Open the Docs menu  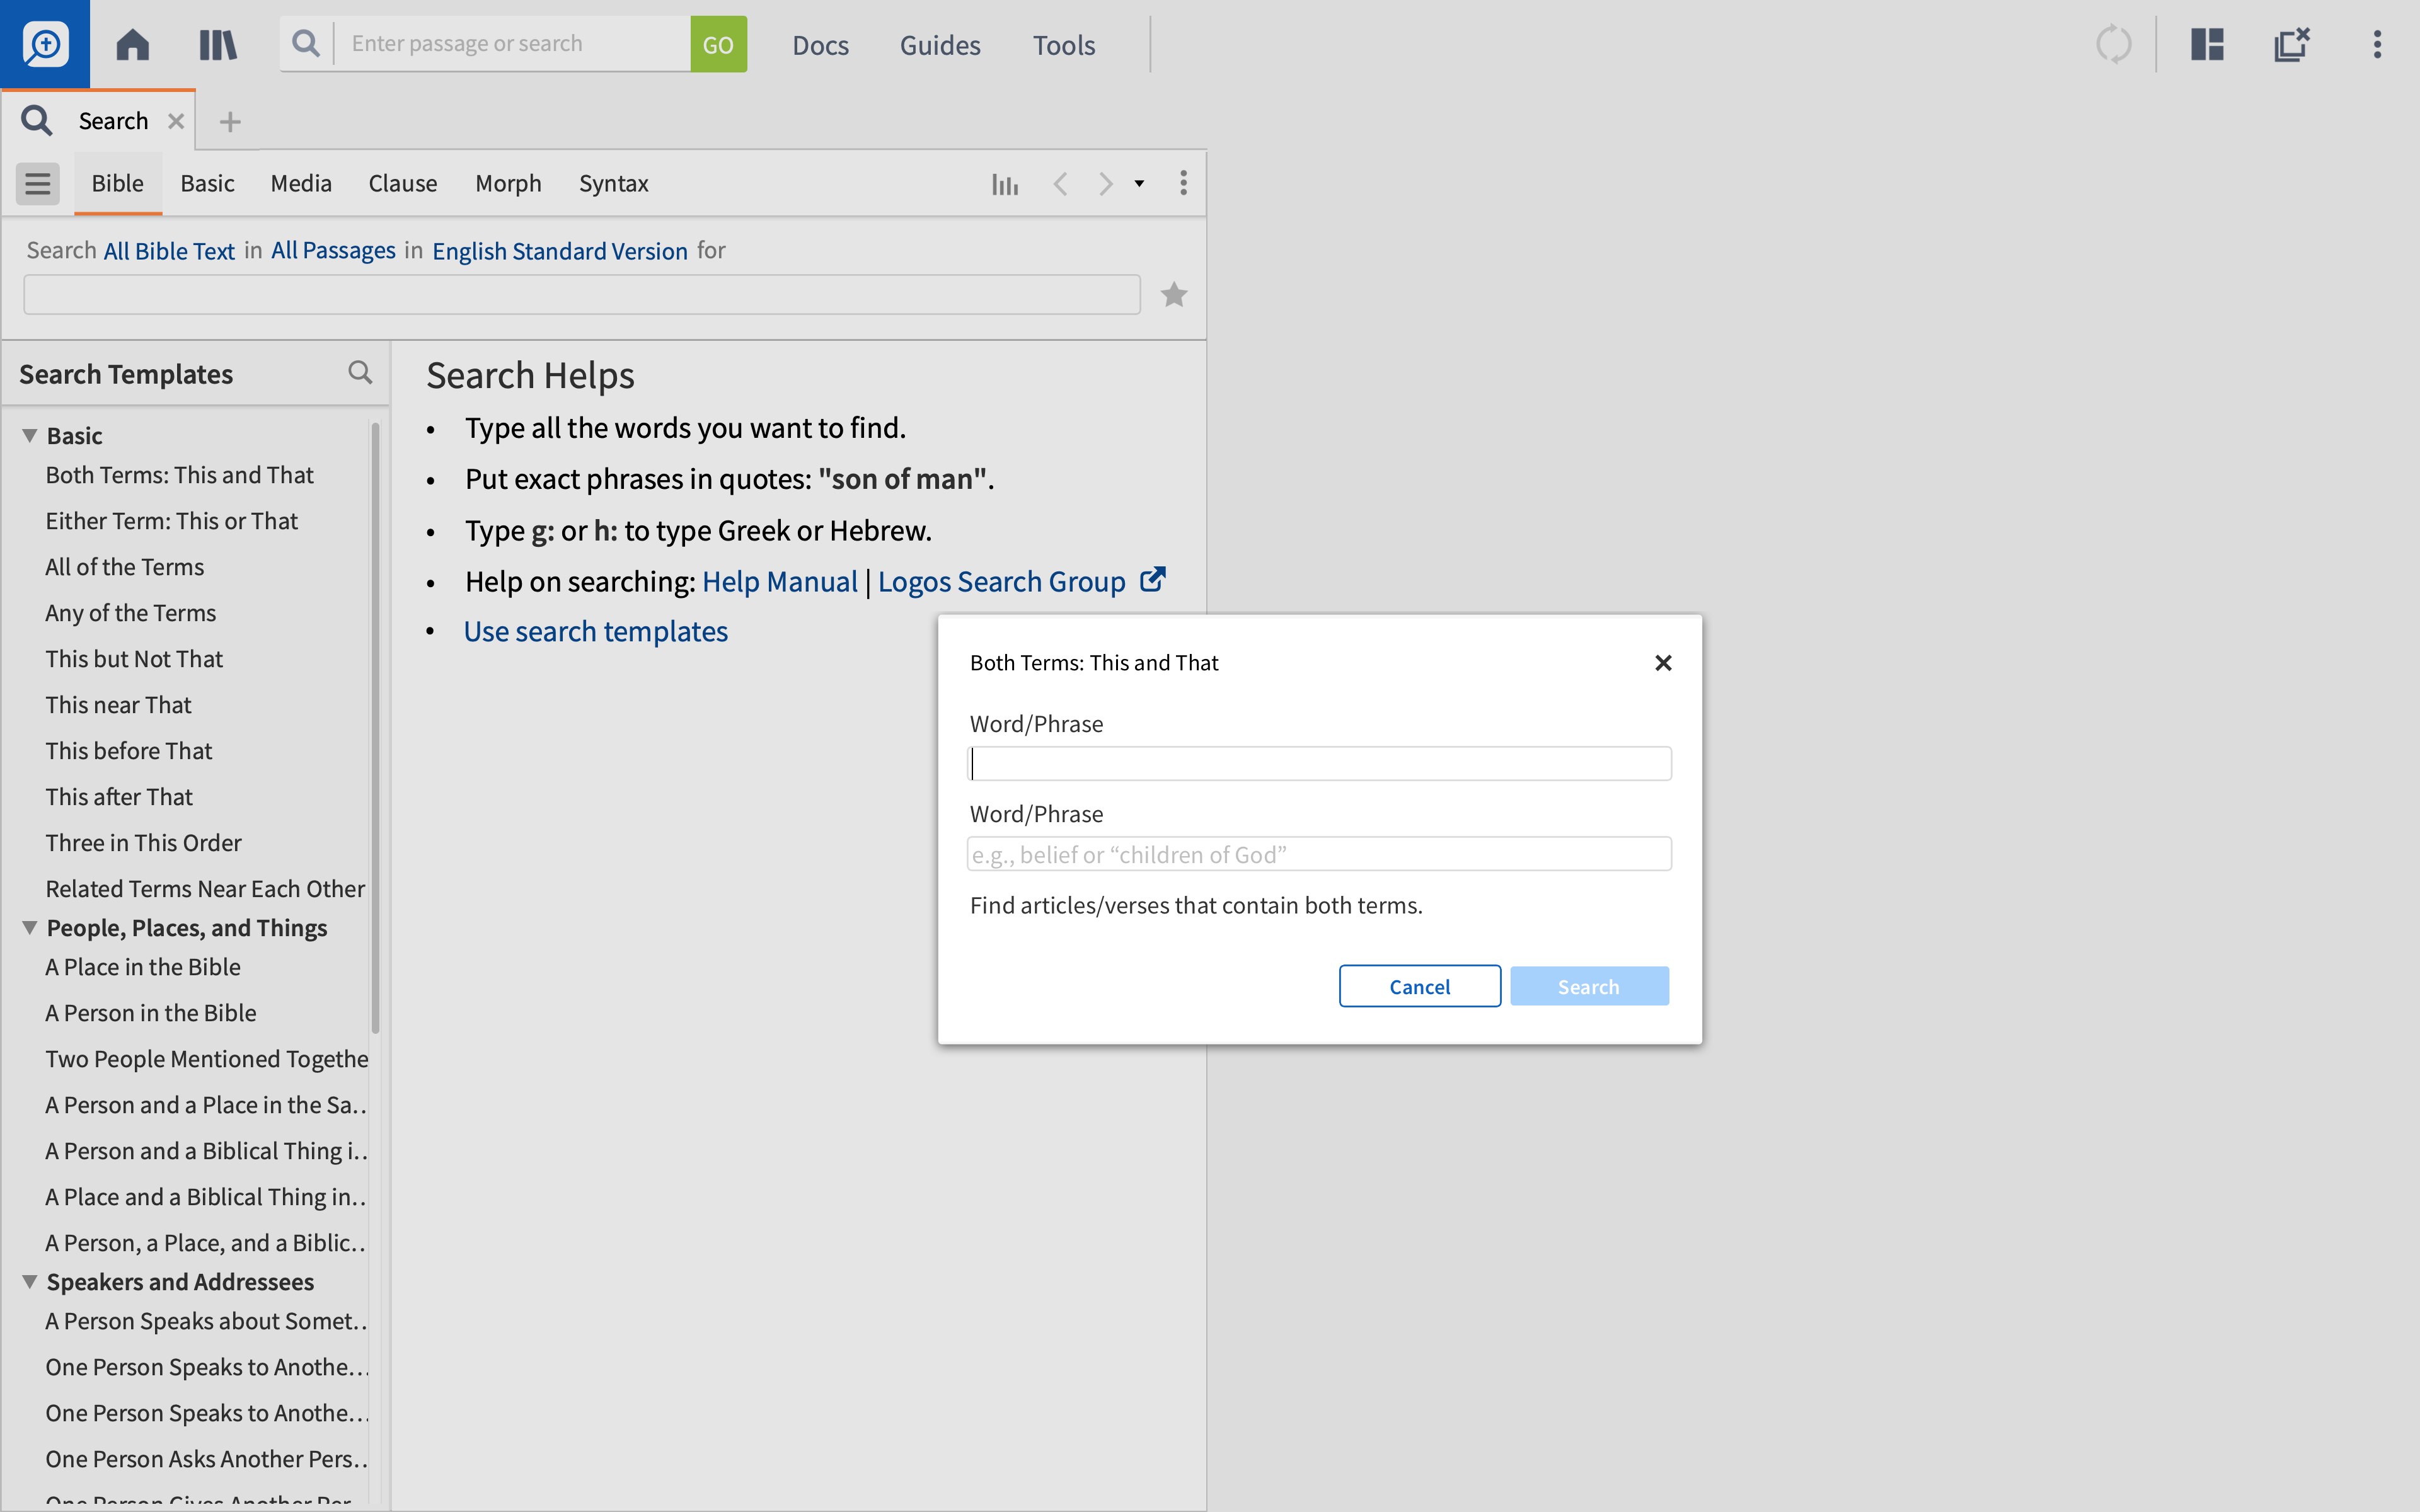point(820,45)
